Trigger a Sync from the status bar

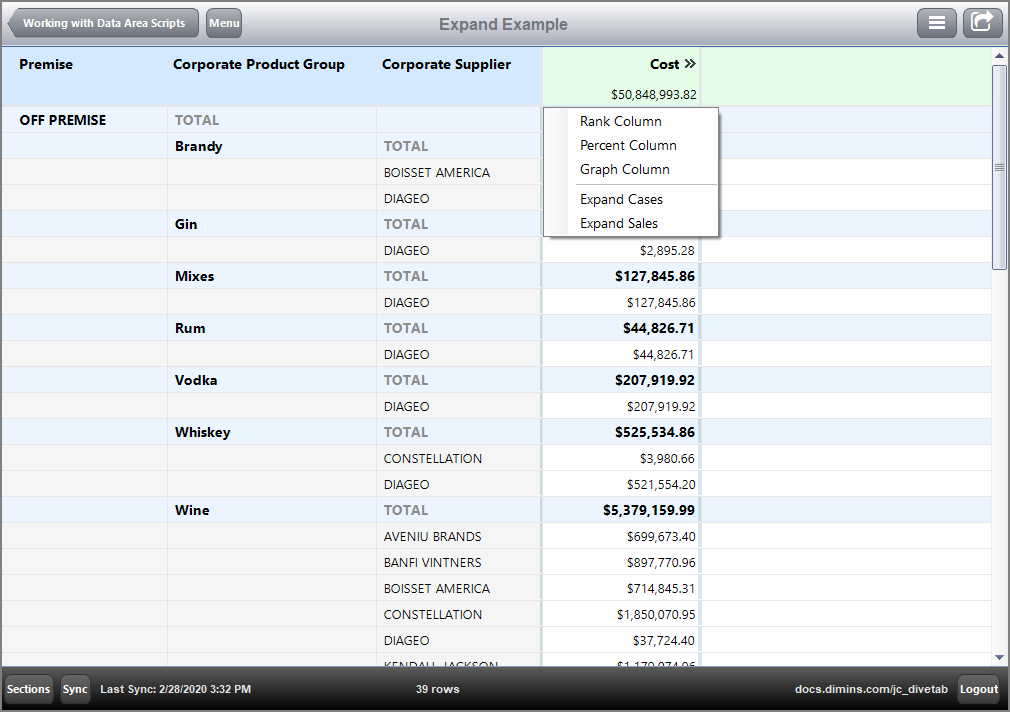coord(74,689)
